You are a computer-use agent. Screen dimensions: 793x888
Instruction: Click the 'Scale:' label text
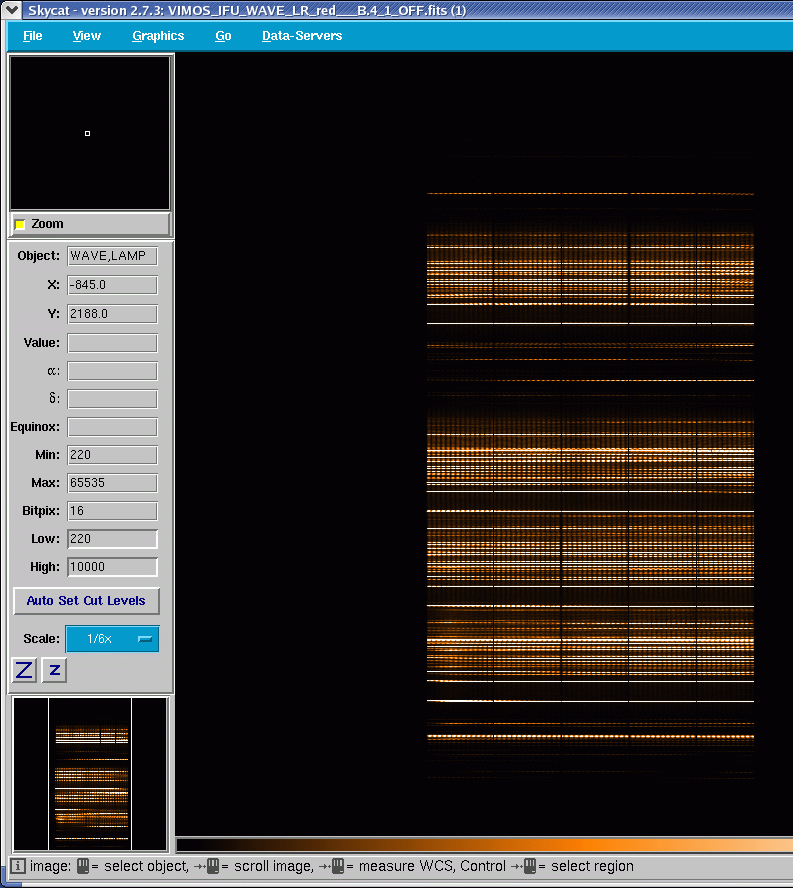tap(41, 639)
